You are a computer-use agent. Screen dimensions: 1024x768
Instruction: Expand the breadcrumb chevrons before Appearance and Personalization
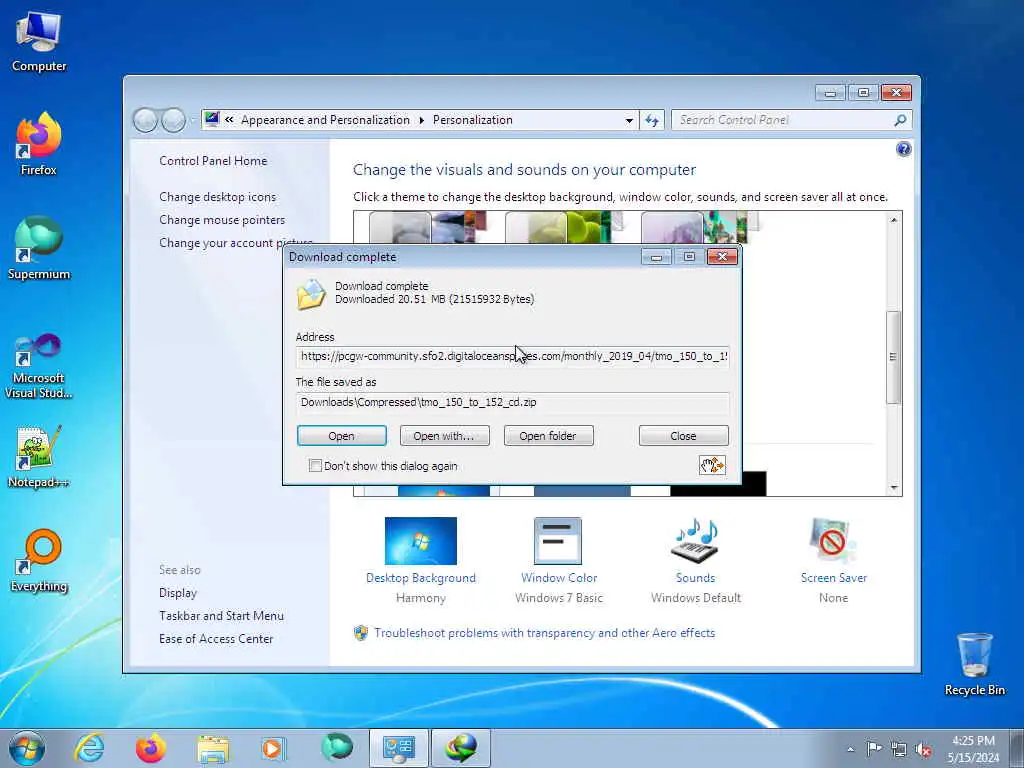point(229,120)
